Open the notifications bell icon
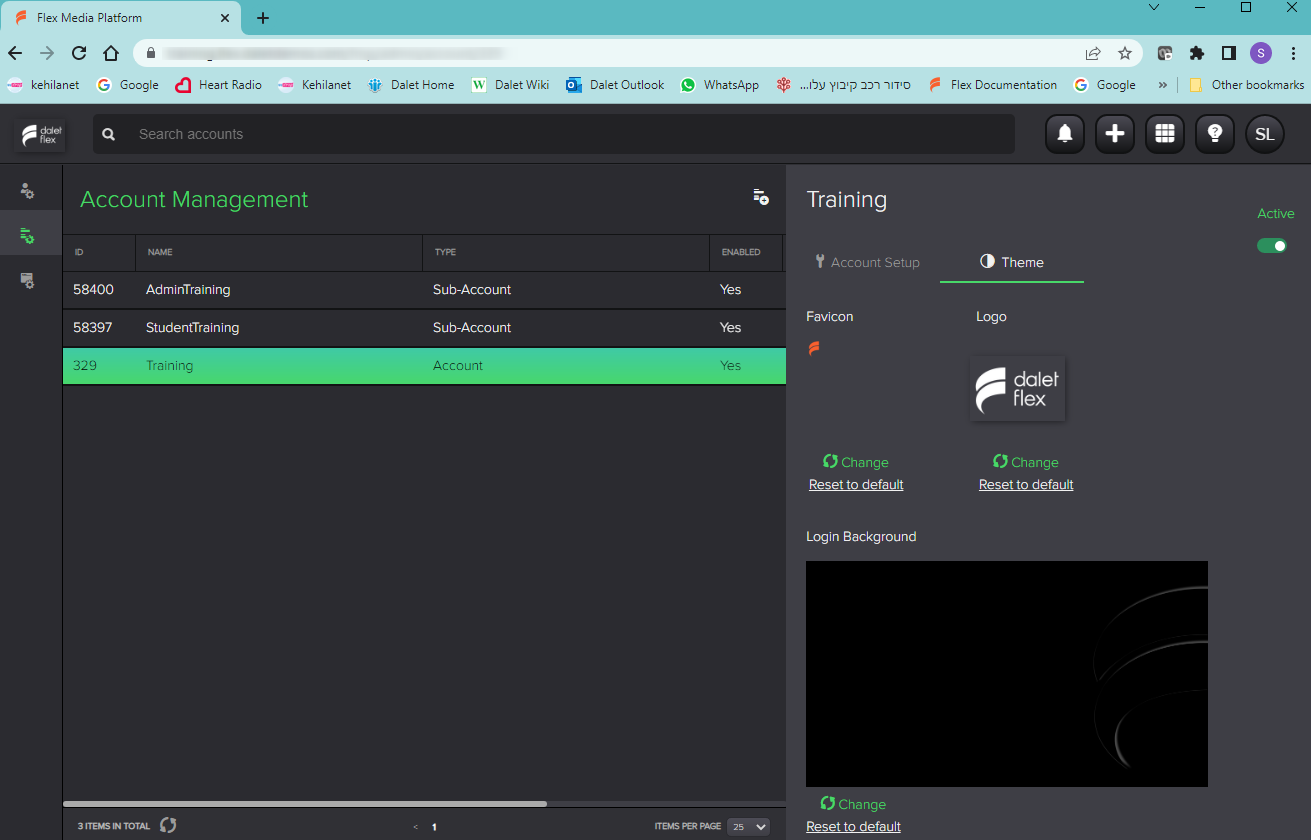The height and width of the screenshot is (840, 1311). [1065, 134]
